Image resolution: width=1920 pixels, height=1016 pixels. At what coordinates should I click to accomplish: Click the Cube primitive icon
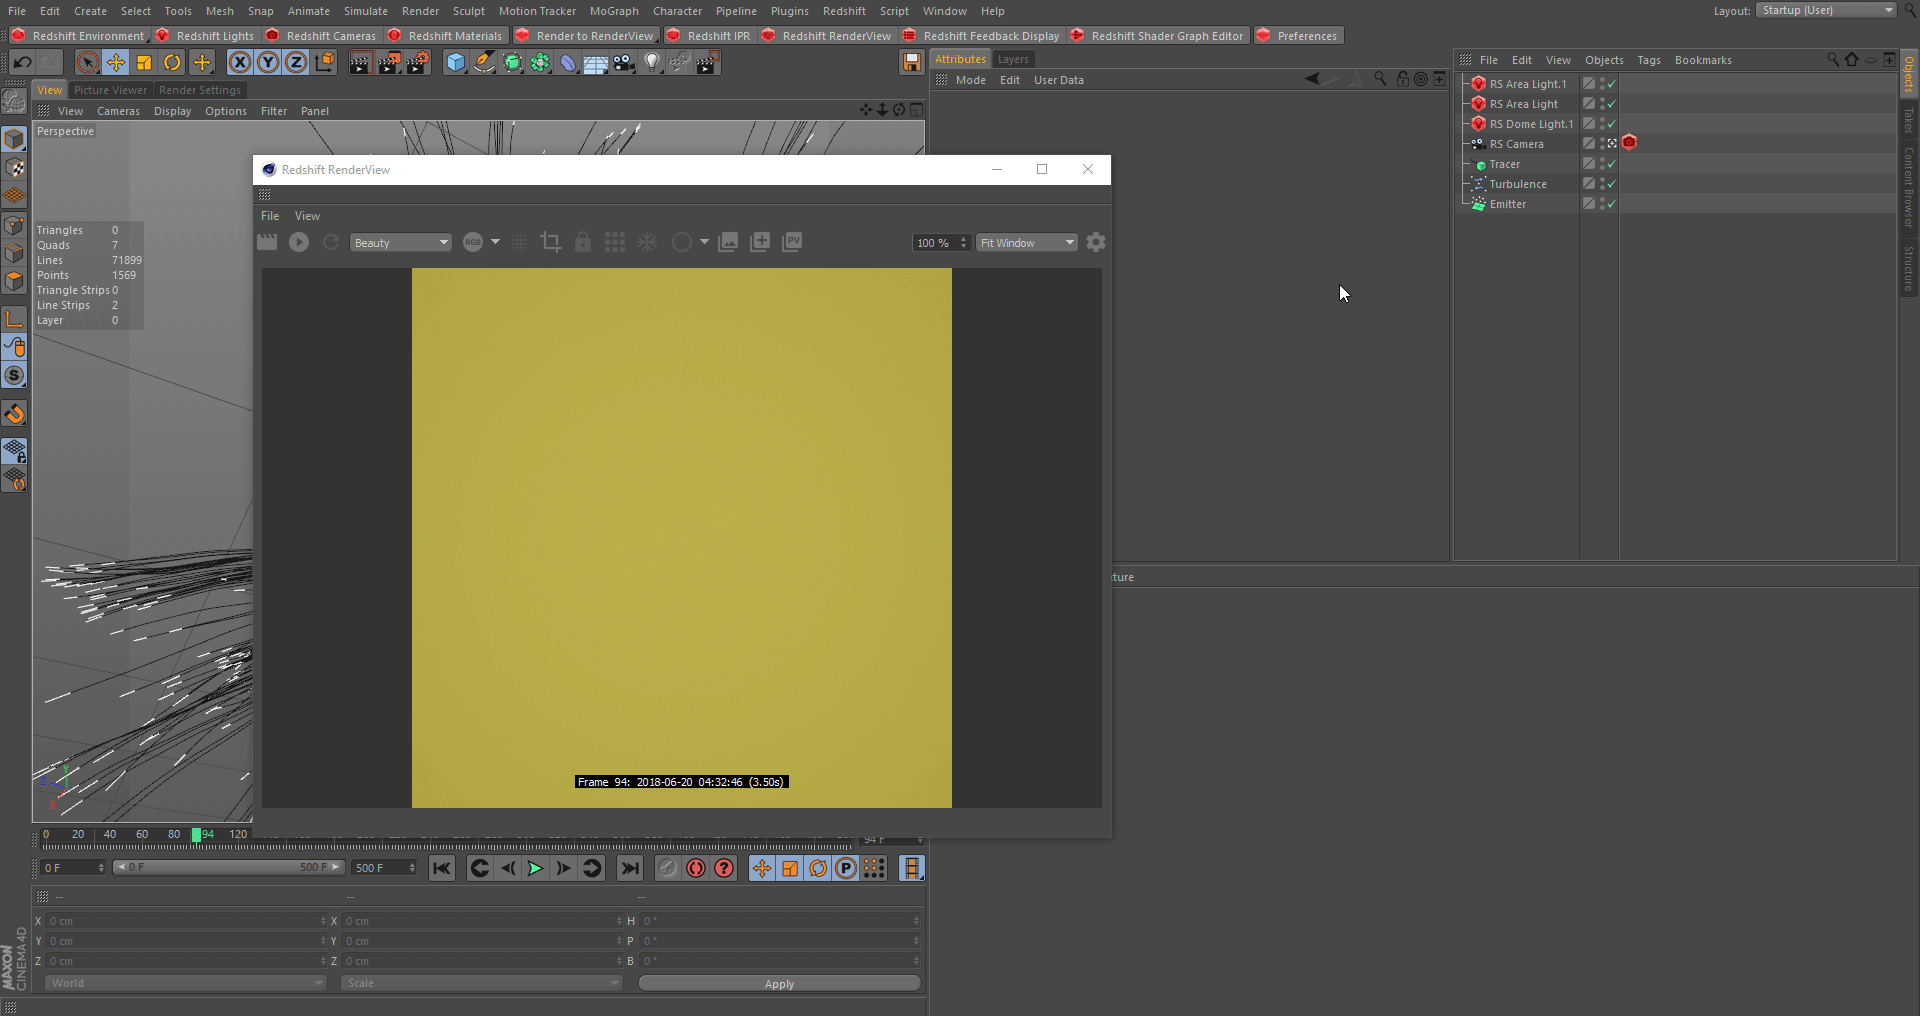456,63
